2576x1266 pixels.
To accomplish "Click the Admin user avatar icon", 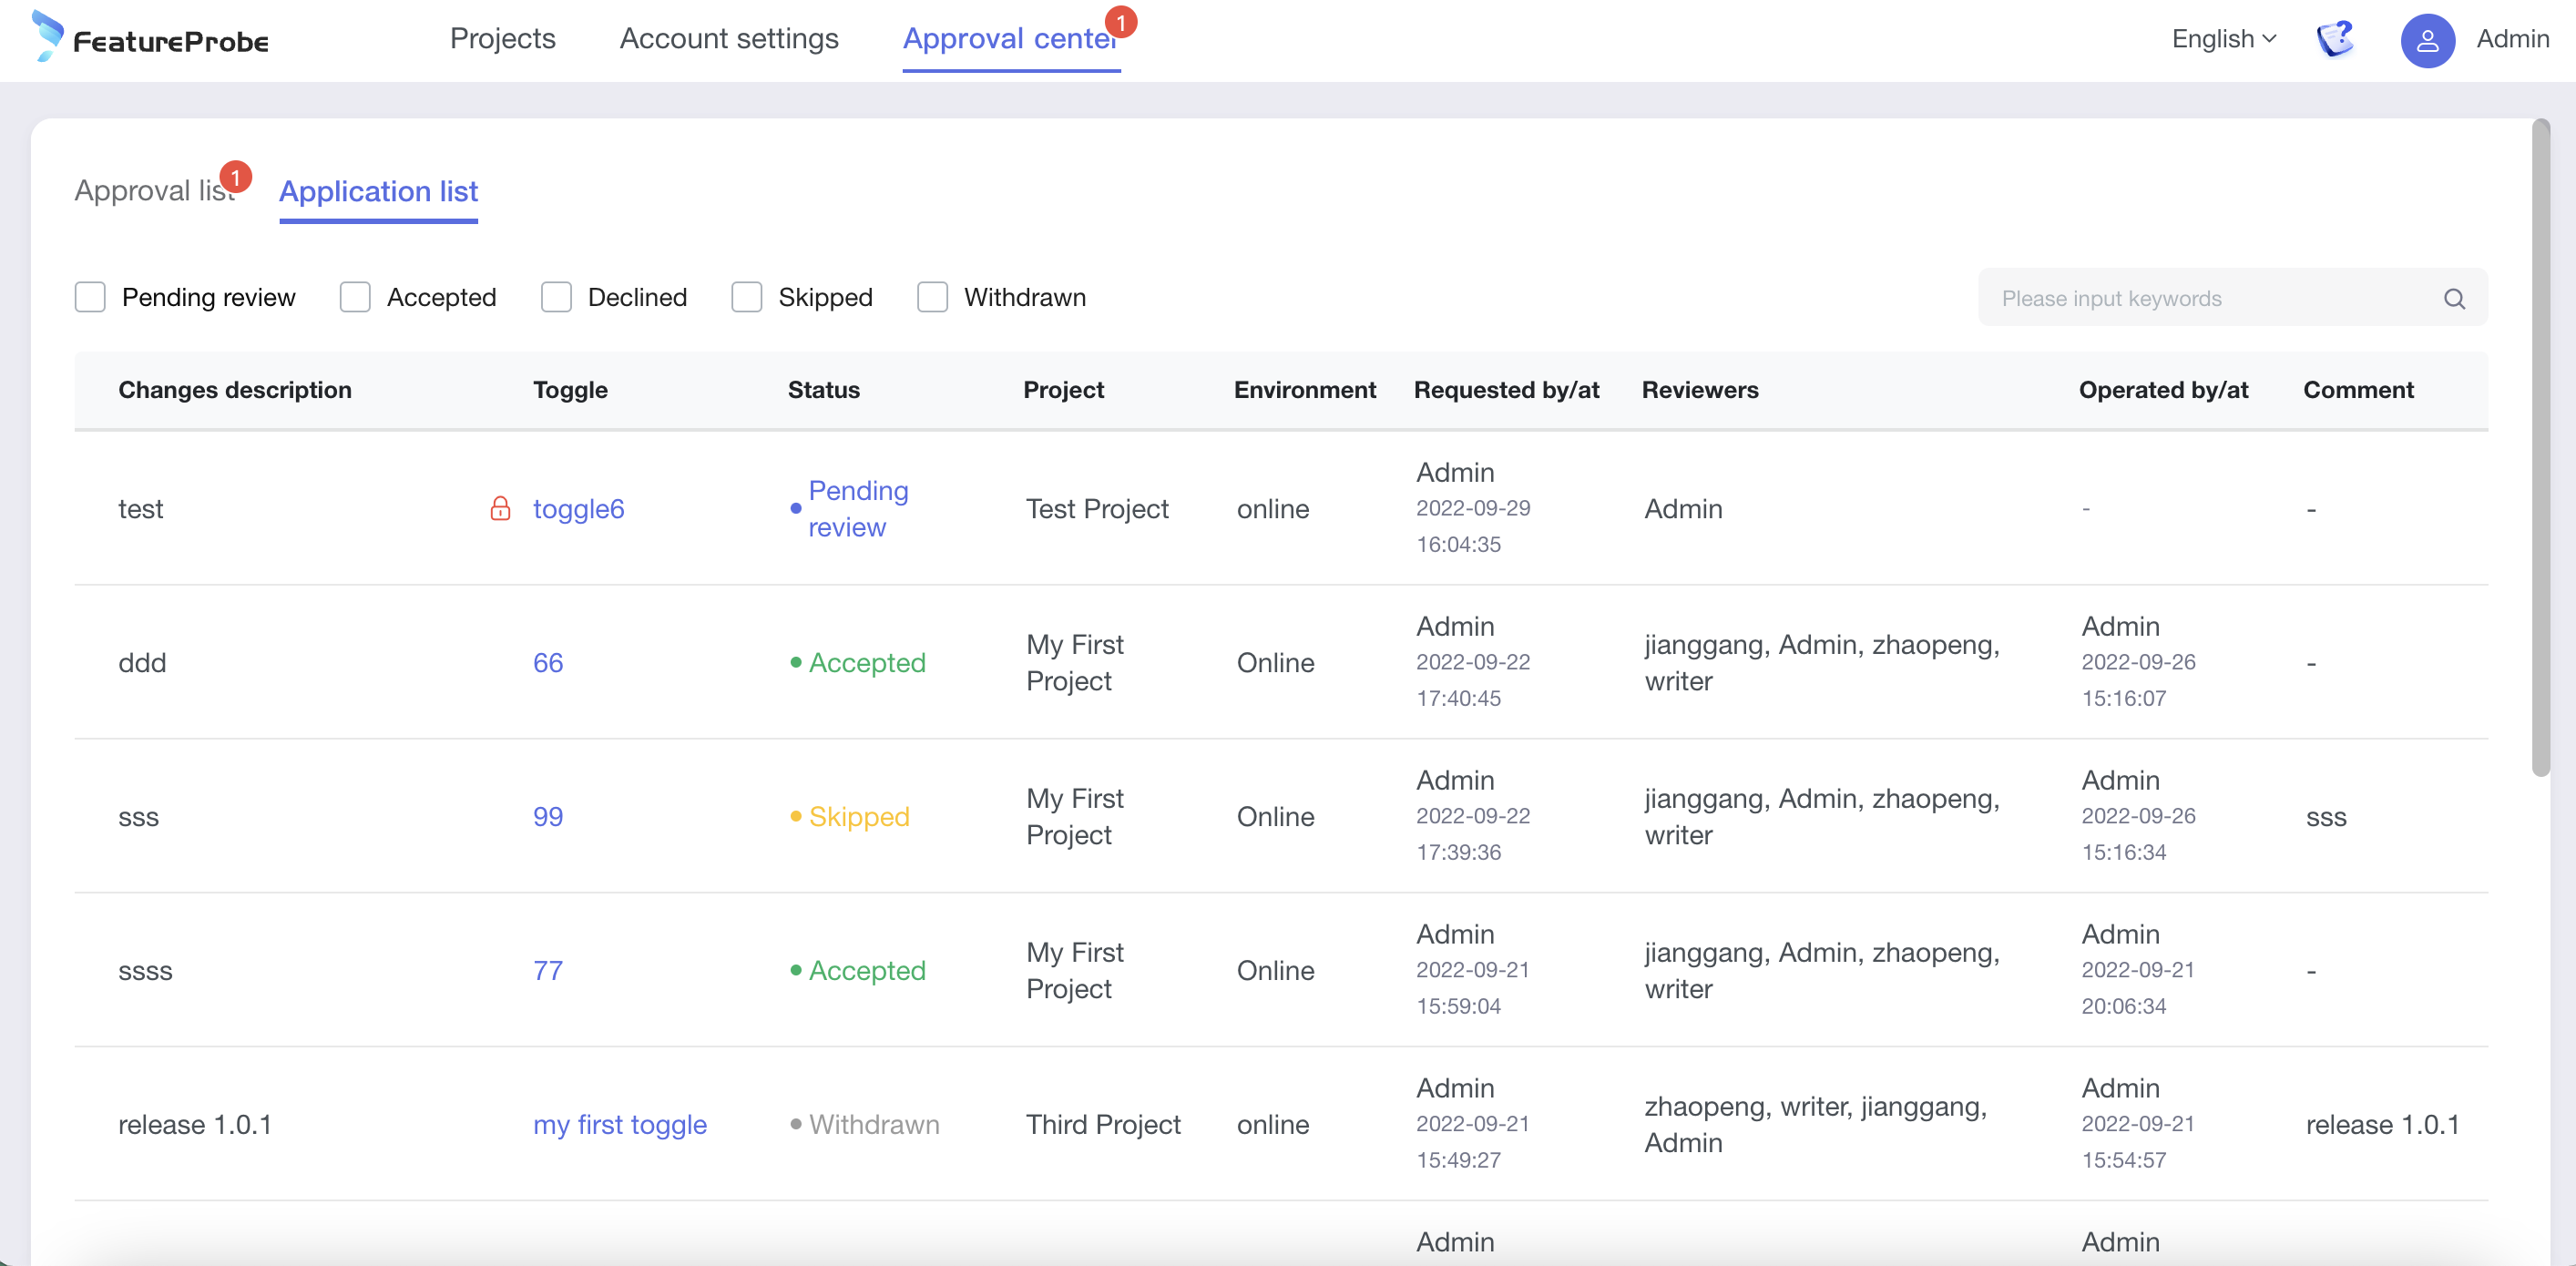I will [2427, 40].
